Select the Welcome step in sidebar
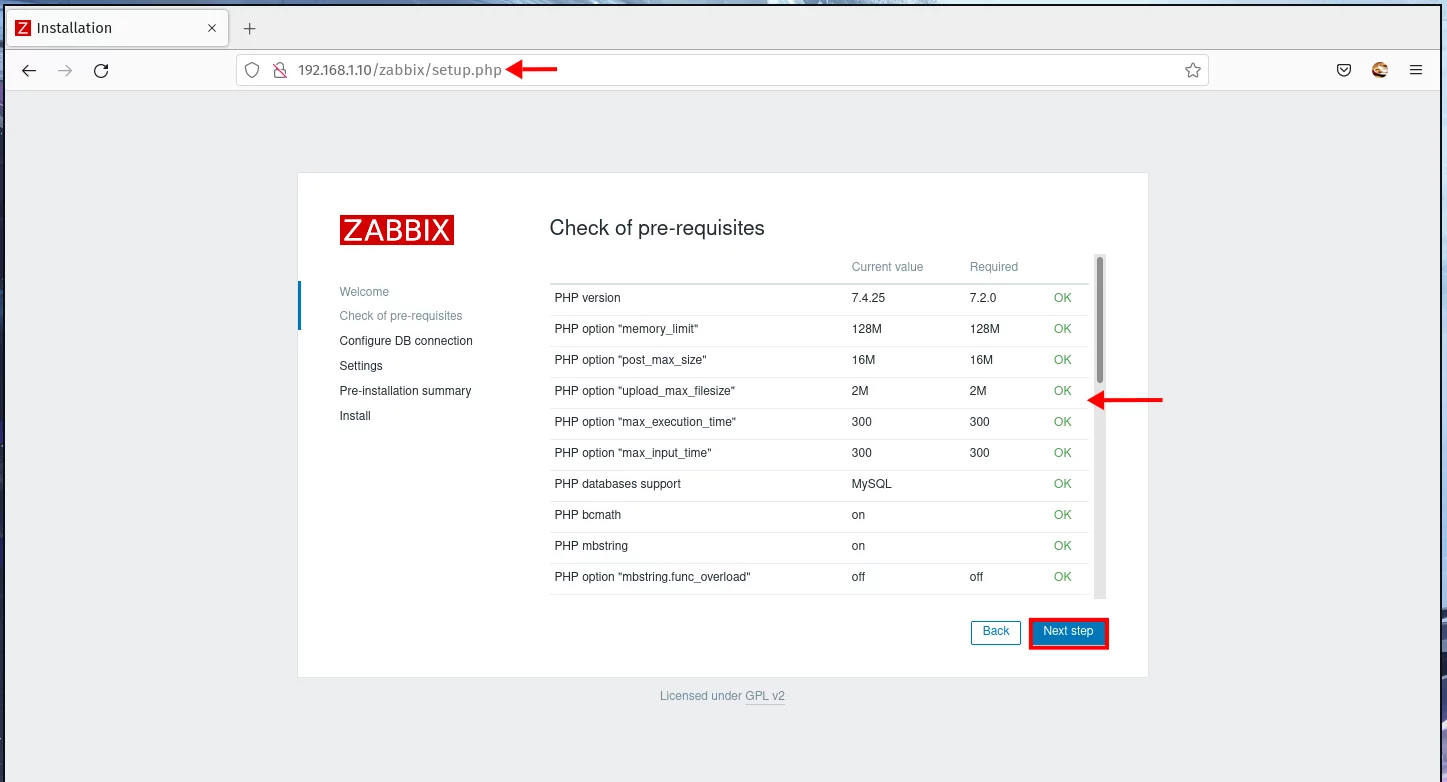 click(364, 292)
